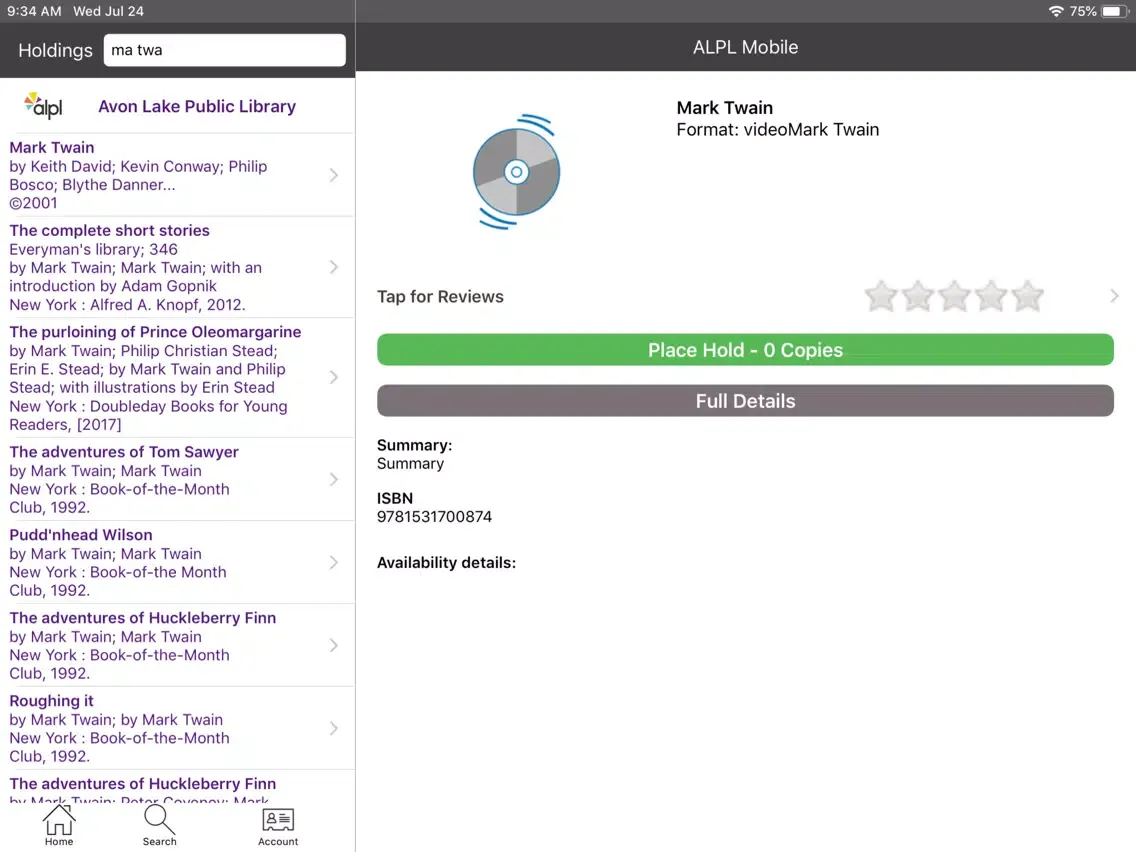Tap the Availability details label
Screen dimensions: 1136x852
pyautogui.click(x=446, y=563)
